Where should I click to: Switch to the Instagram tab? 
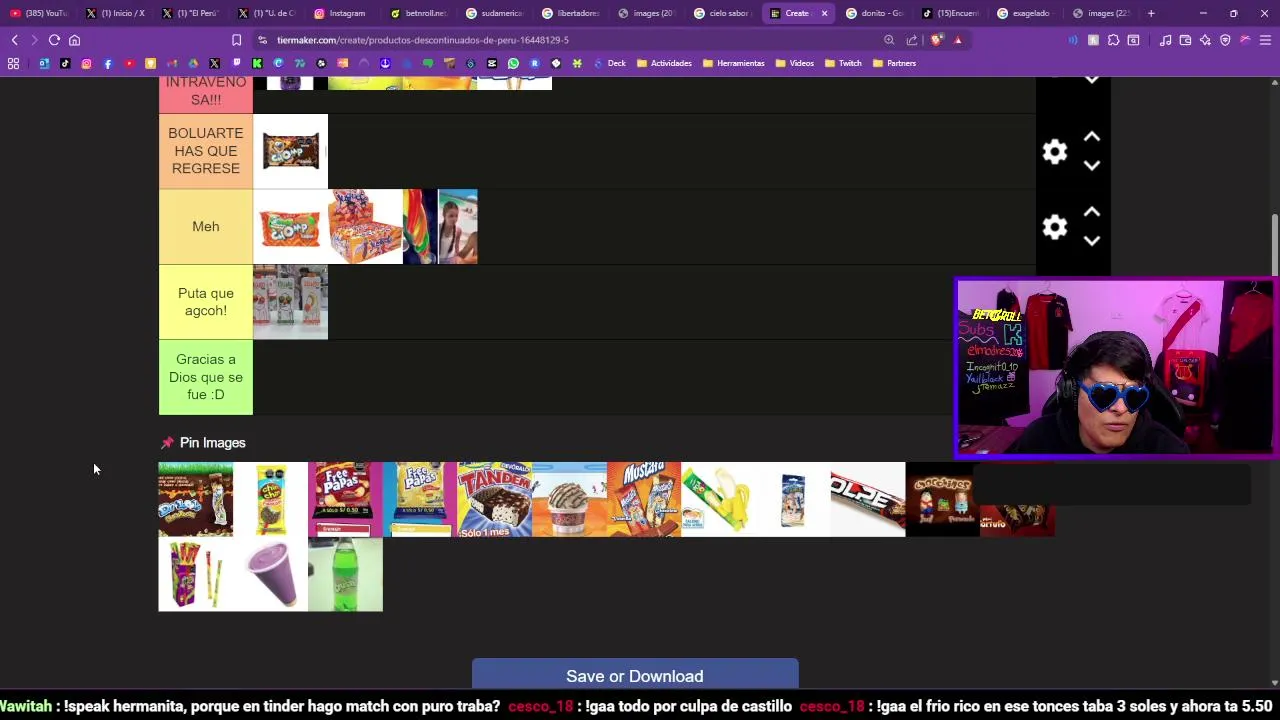click(340, 13)
